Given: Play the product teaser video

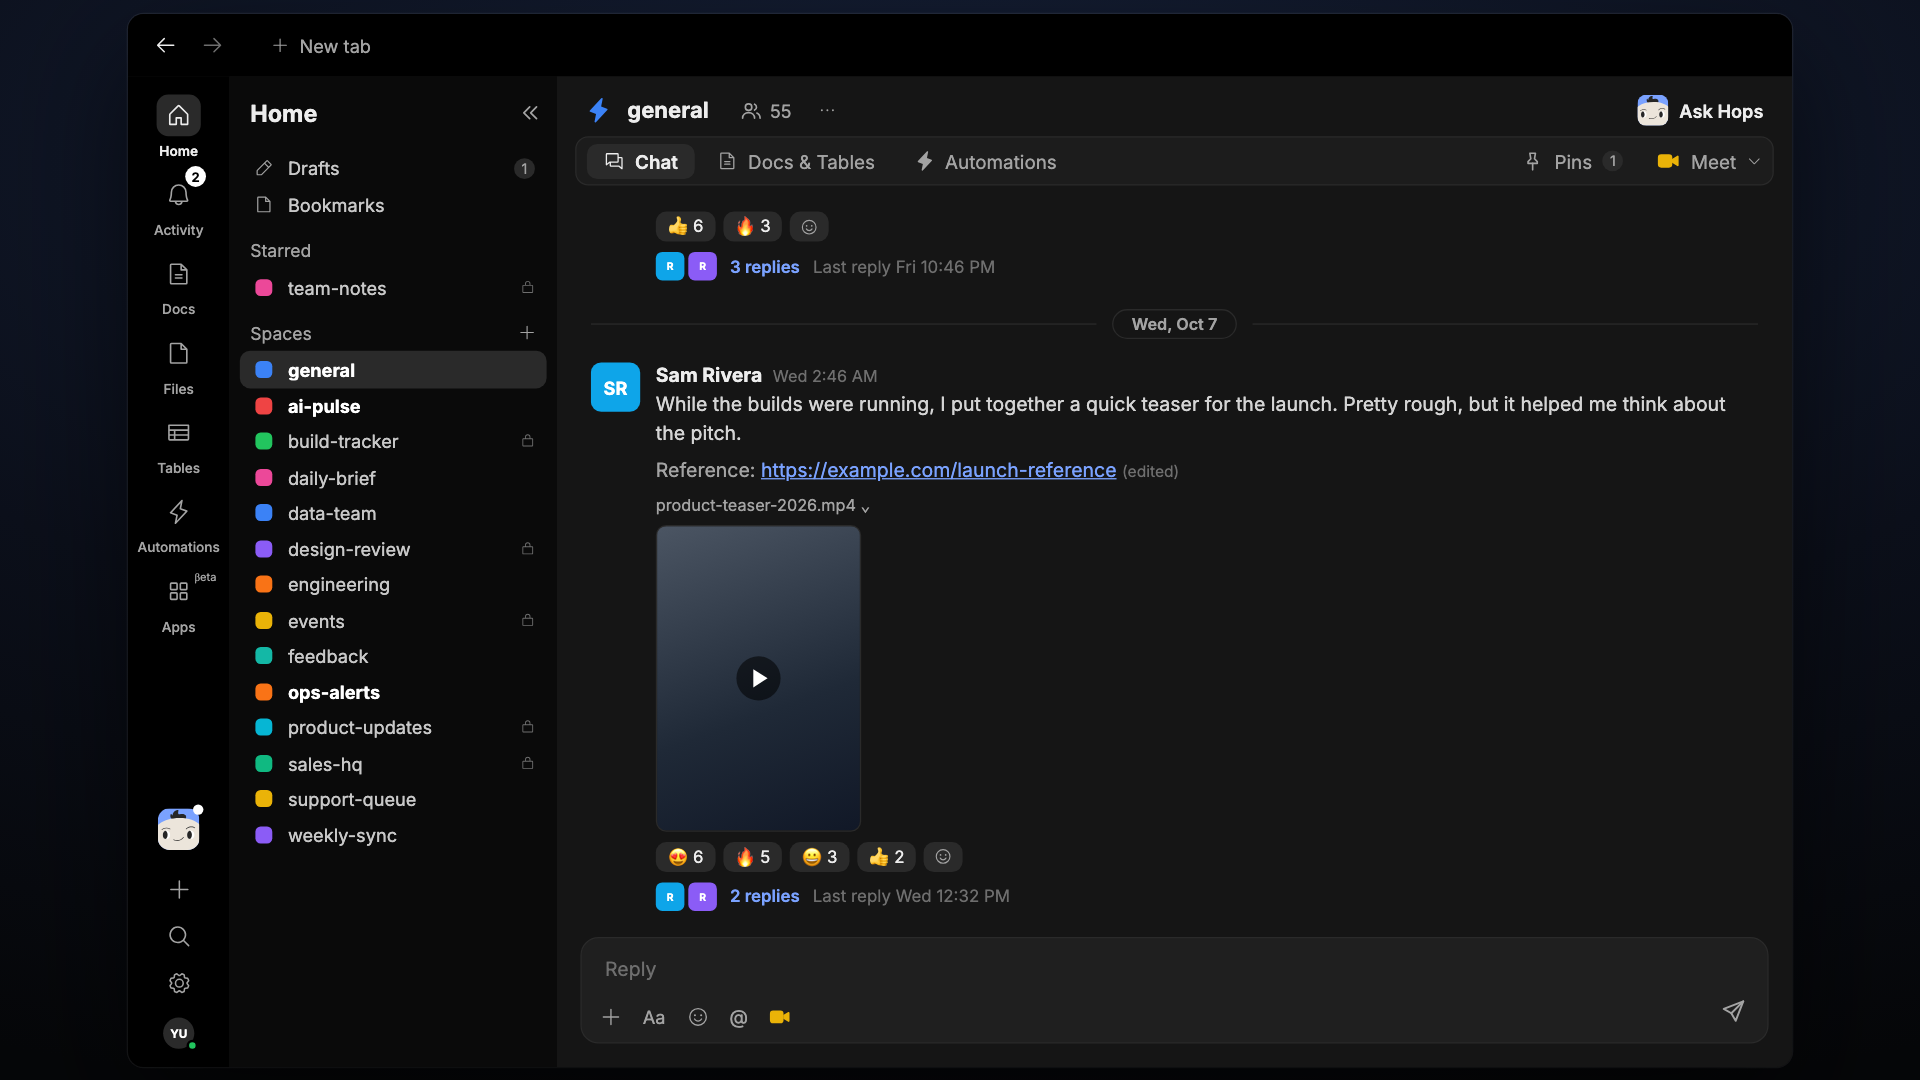Looking at the screenshot, I should [x=758, y=678].
